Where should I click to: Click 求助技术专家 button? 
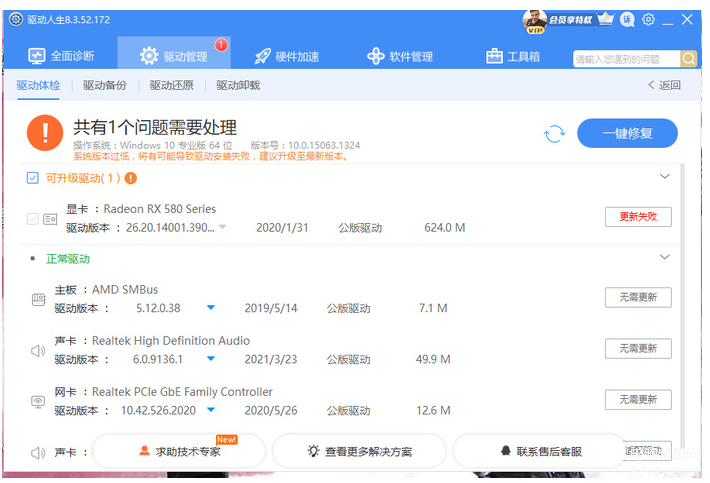point(179,451)
